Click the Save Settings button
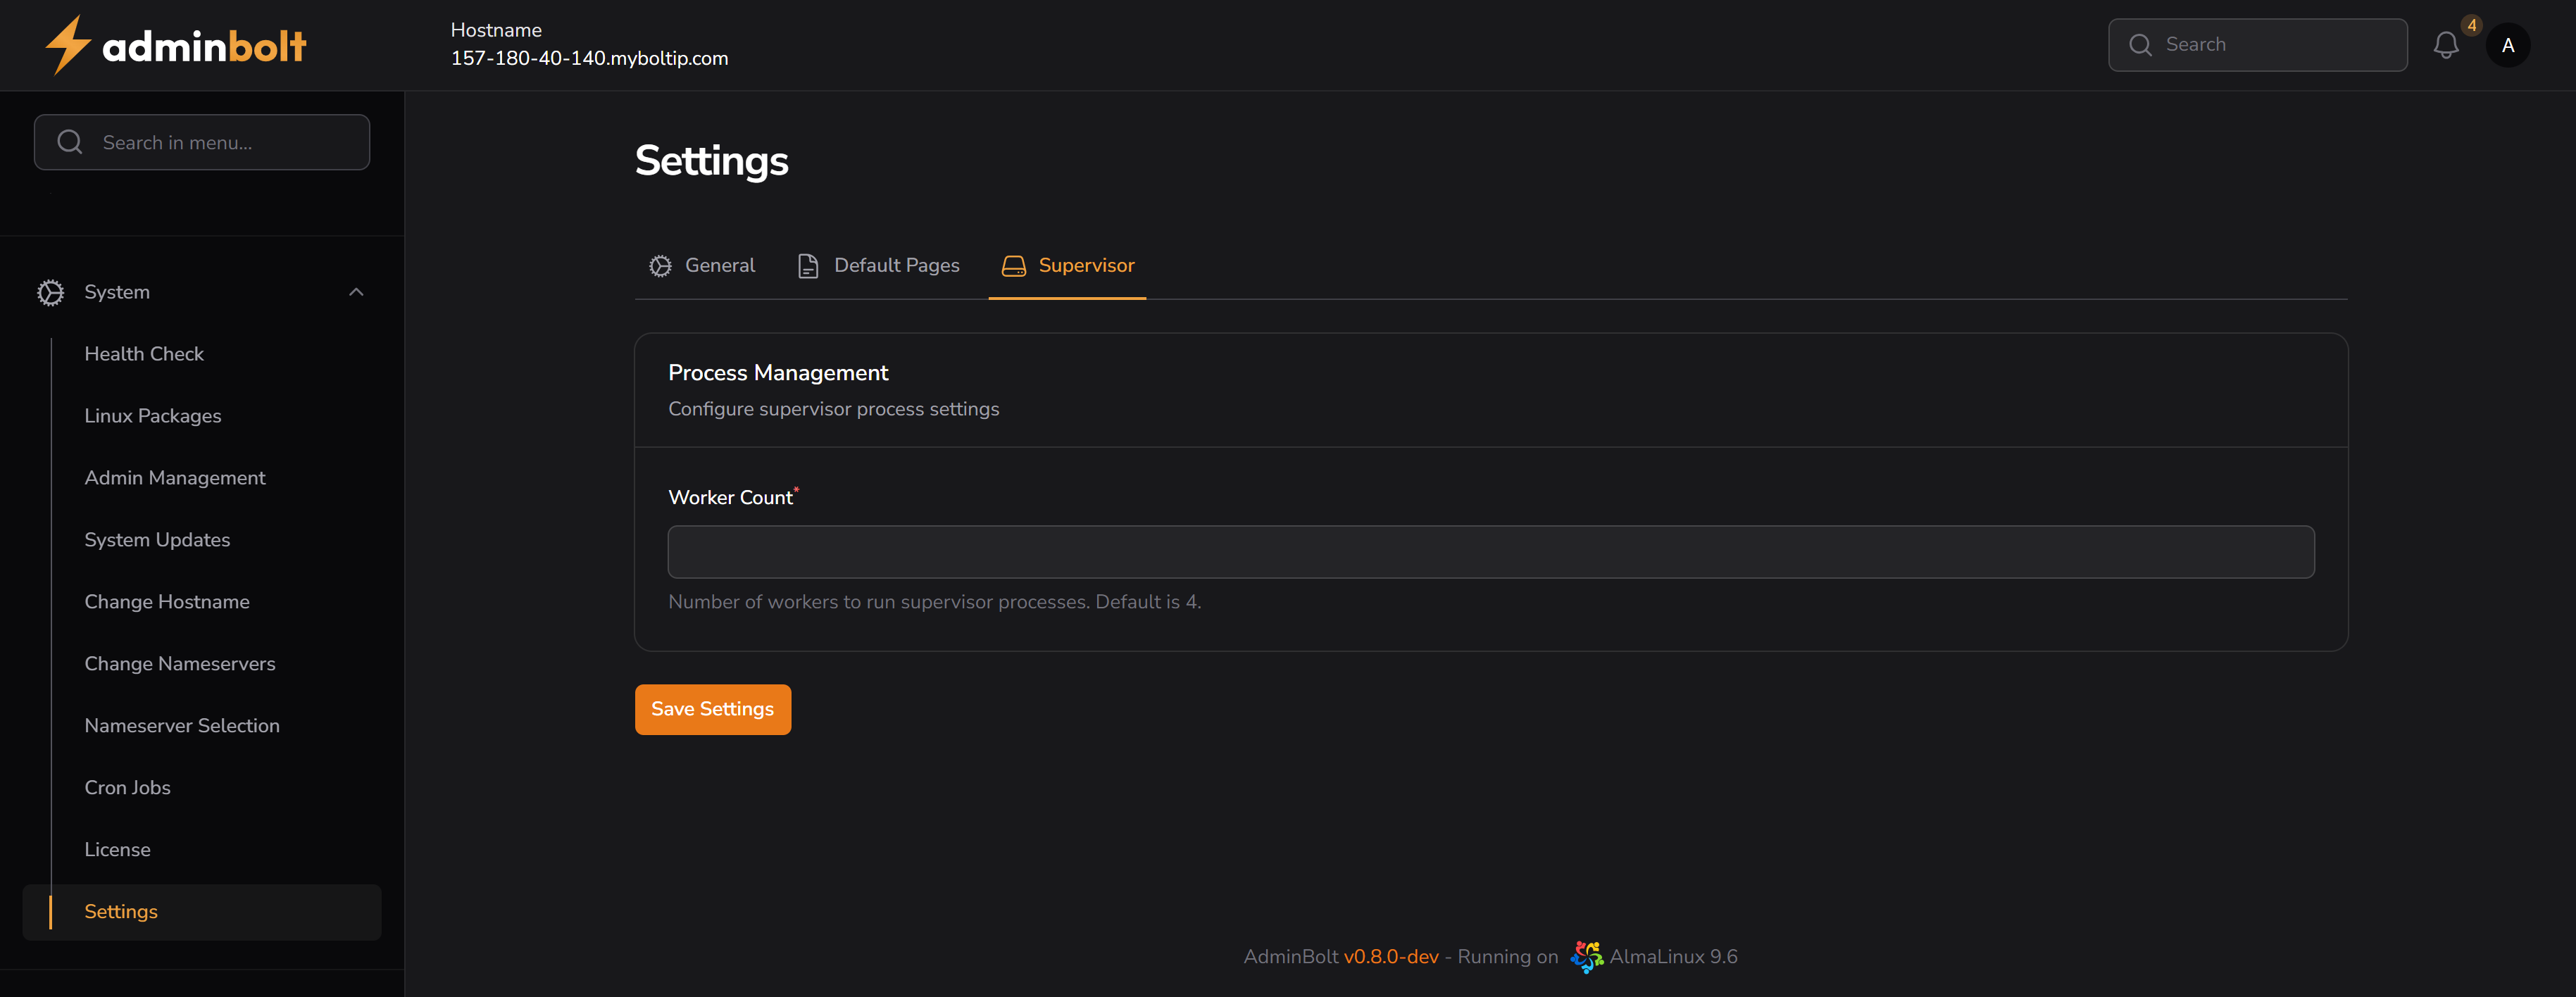The image size is (2576, 997). coord(712,708)
